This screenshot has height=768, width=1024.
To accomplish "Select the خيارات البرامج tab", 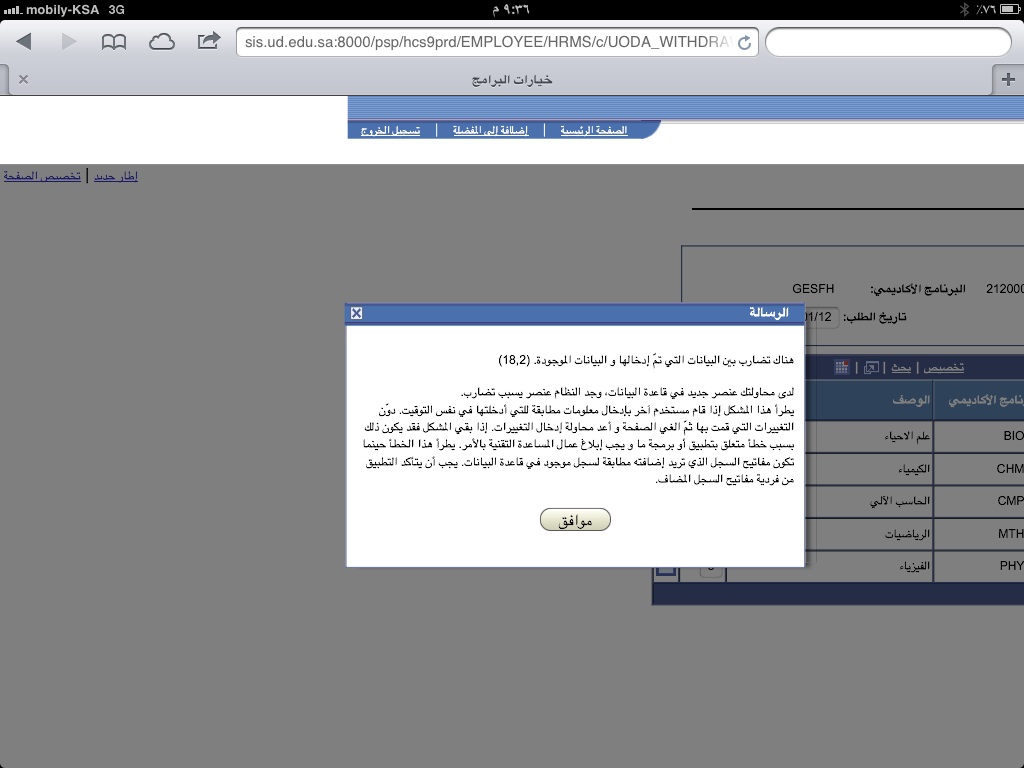I will (512, 80).
